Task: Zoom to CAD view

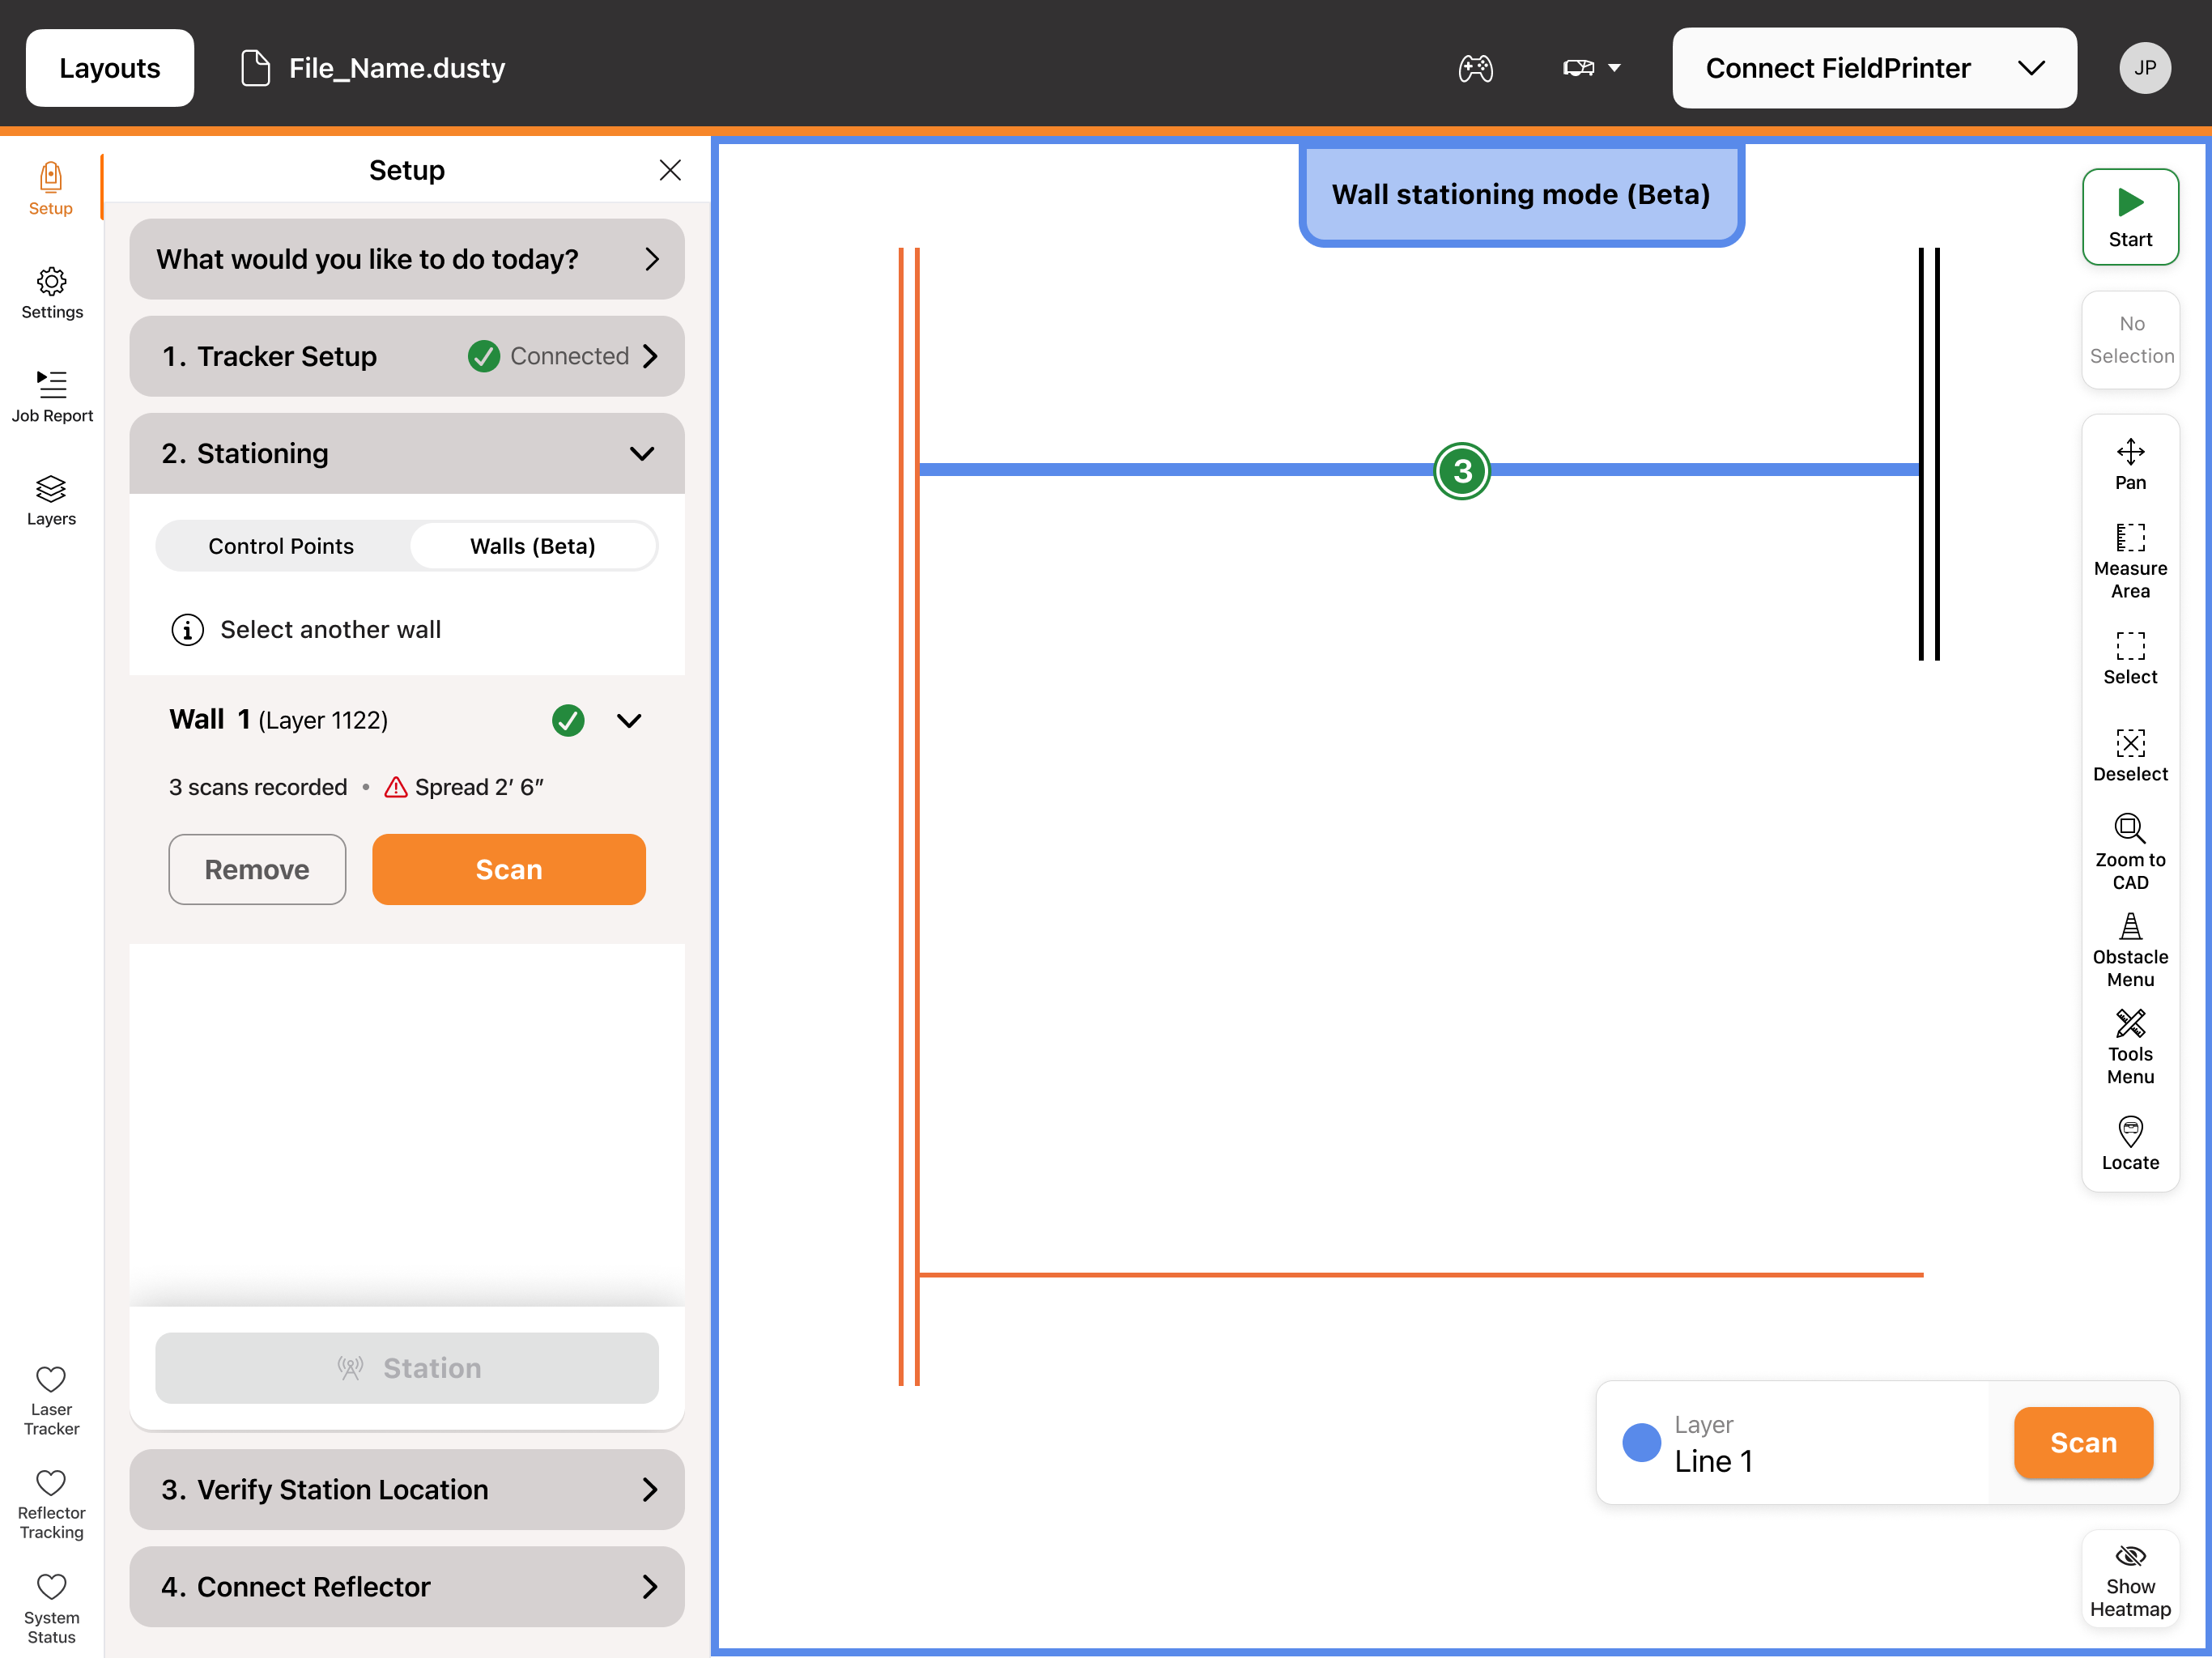Action: pyautogui.click(x=2130, y=852)
